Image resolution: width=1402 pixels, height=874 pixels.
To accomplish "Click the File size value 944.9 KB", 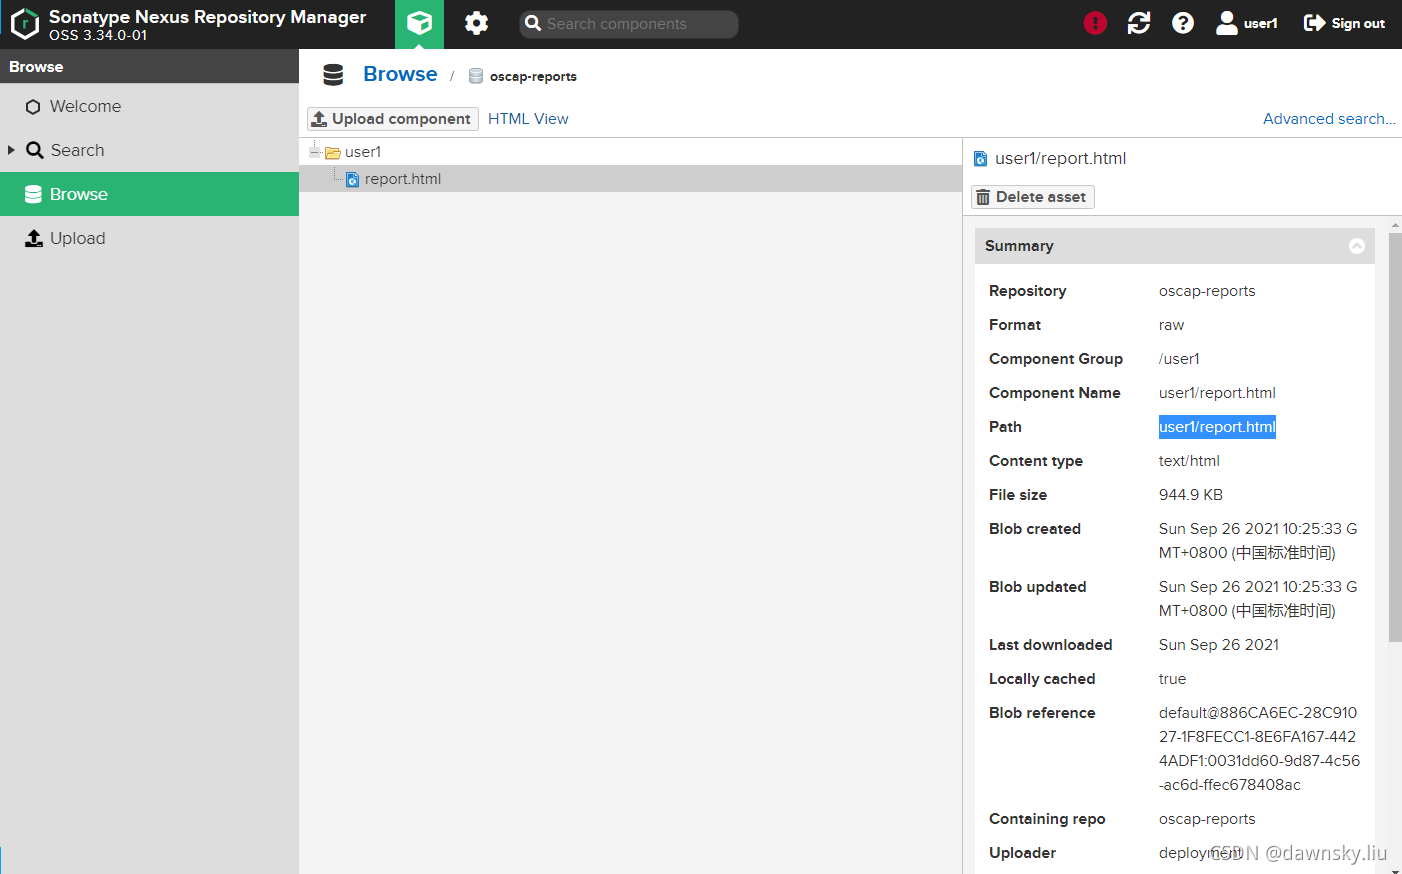I will tap(1190, 495).
